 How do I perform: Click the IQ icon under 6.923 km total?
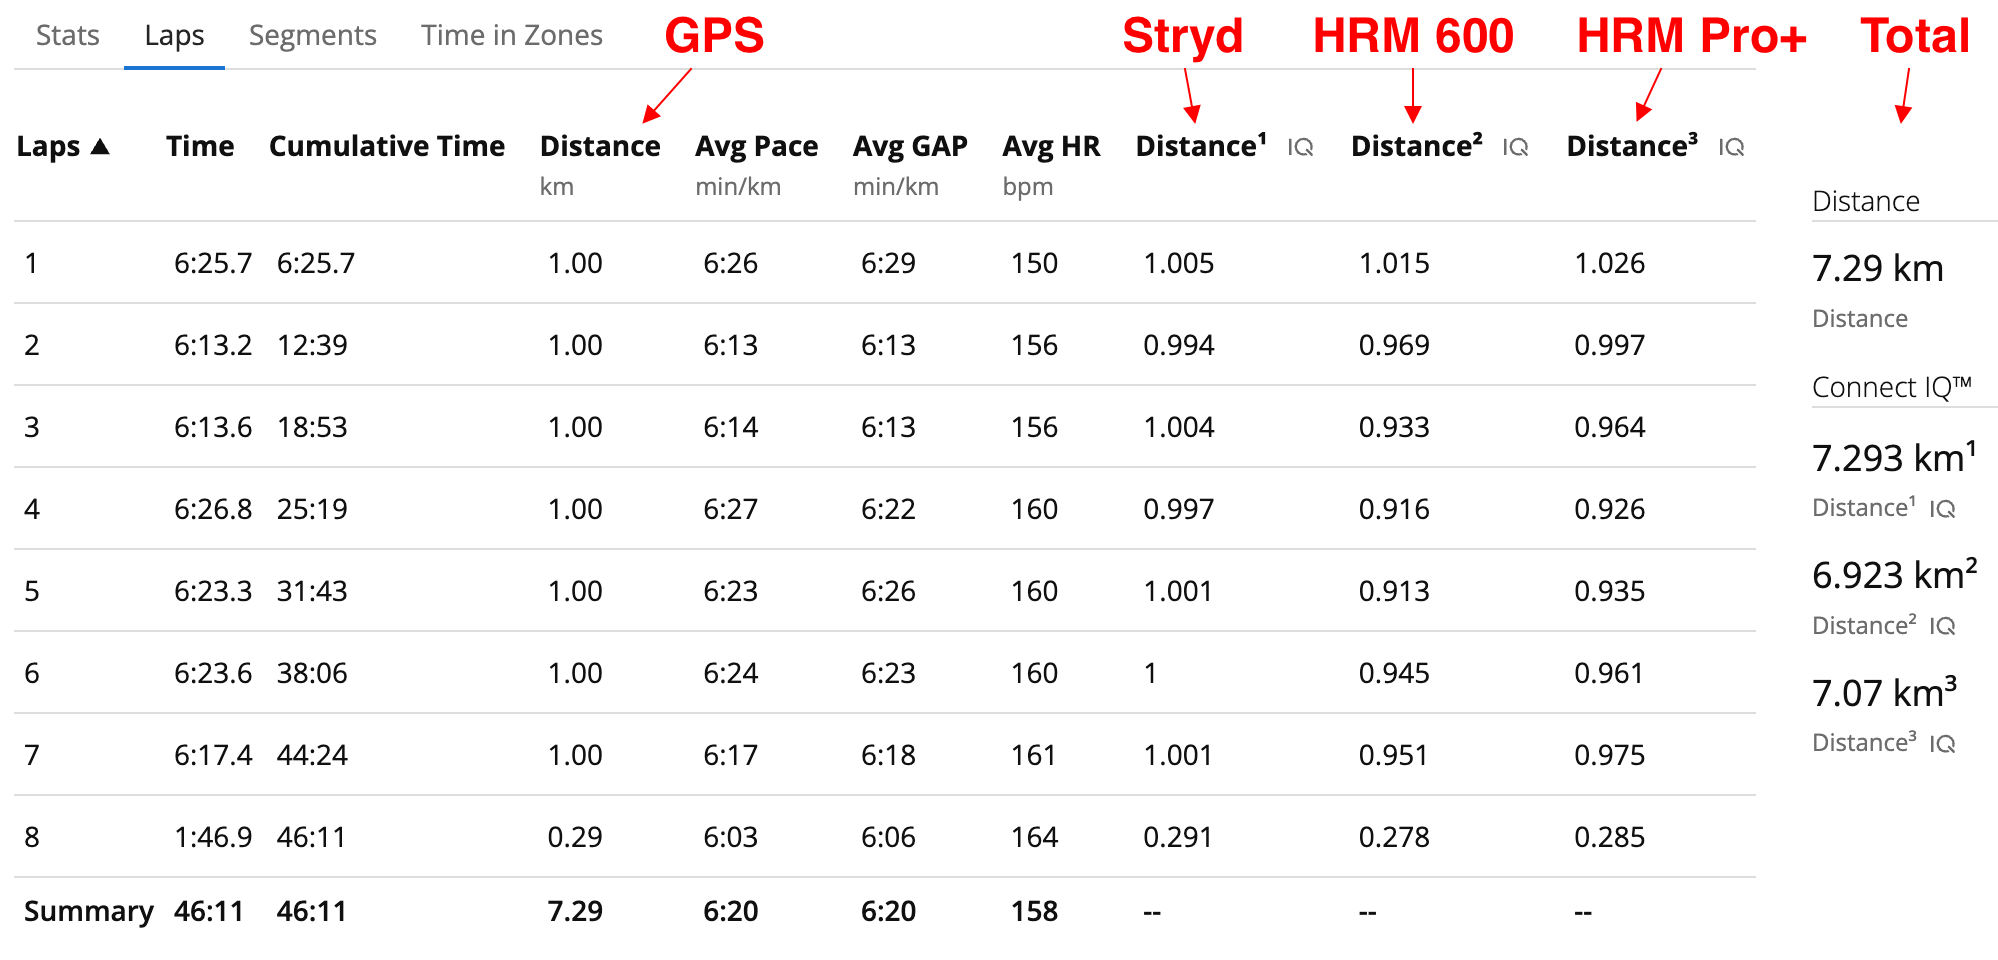[x=1942, y=626]
